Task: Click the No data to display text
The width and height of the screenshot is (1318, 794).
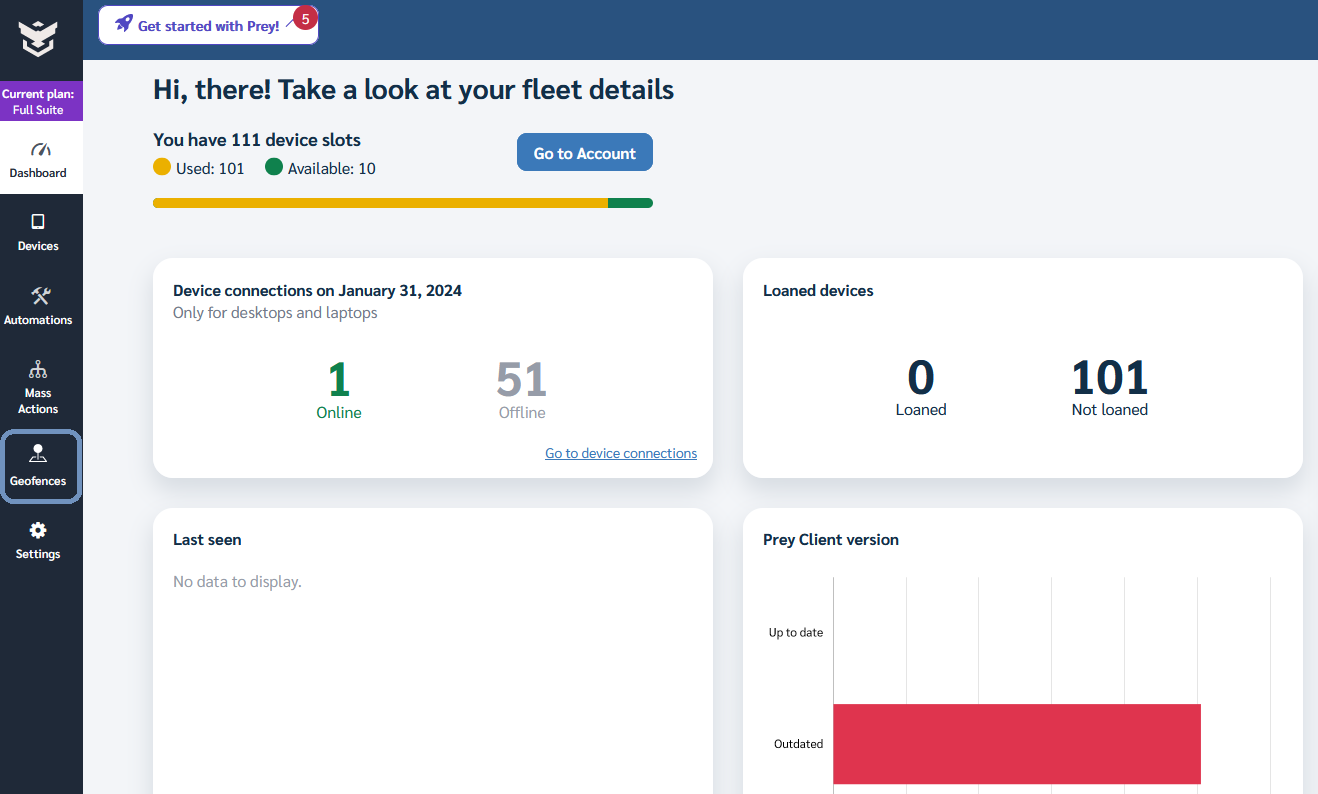Action: [237, 581]
